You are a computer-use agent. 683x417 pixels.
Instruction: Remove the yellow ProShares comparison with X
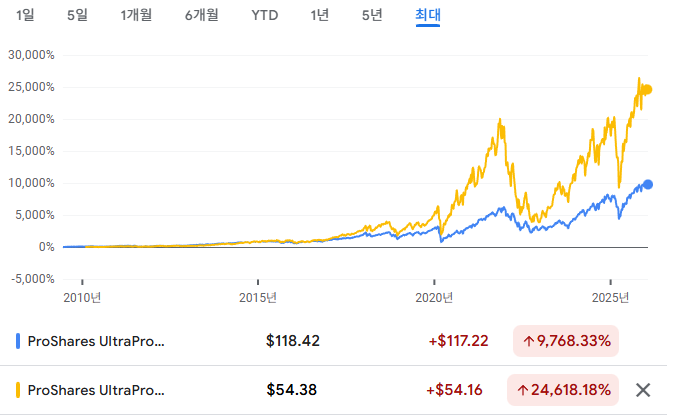point(643,390)
